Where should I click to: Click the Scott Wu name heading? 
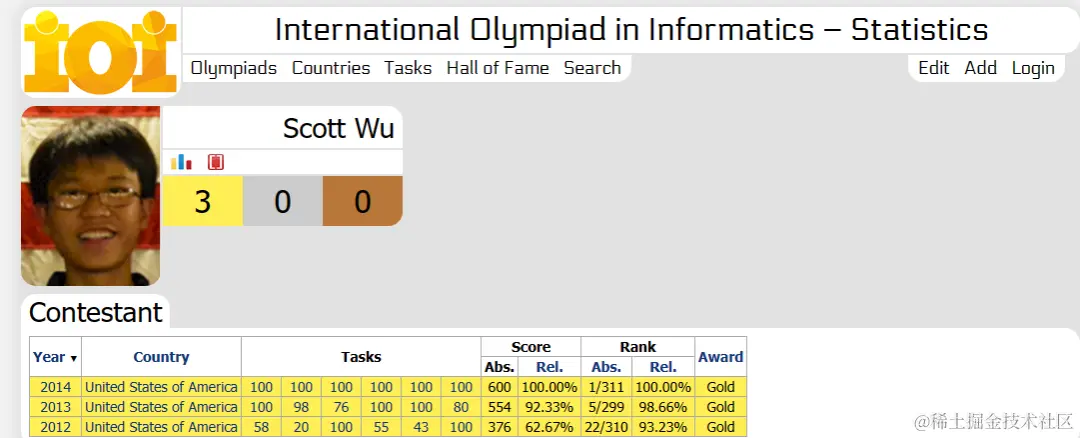[338, 128]
